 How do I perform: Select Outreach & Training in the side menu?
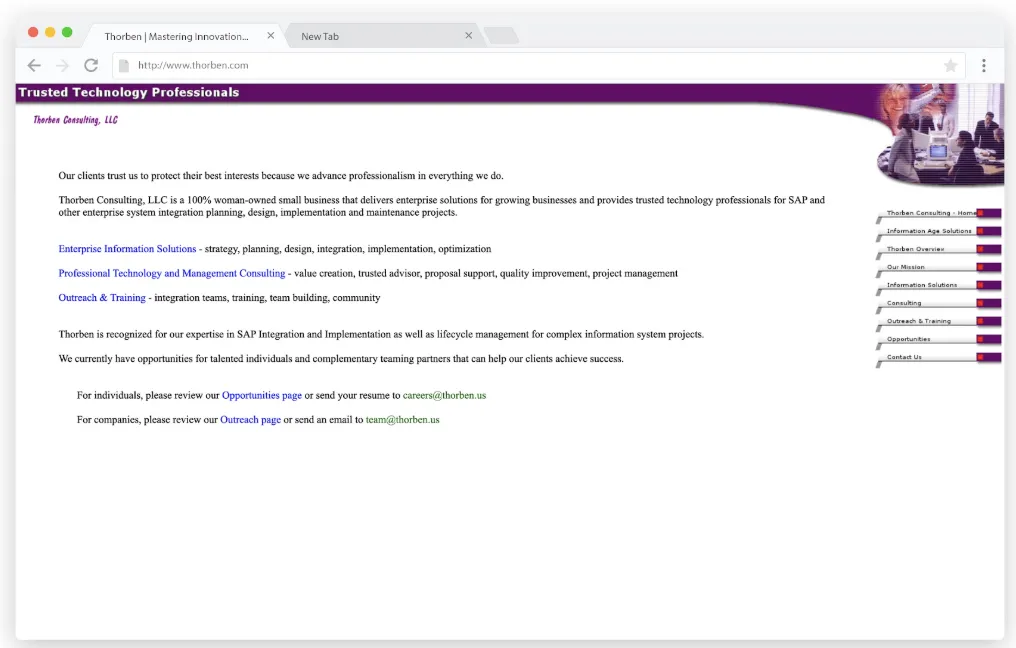(939, 321)
